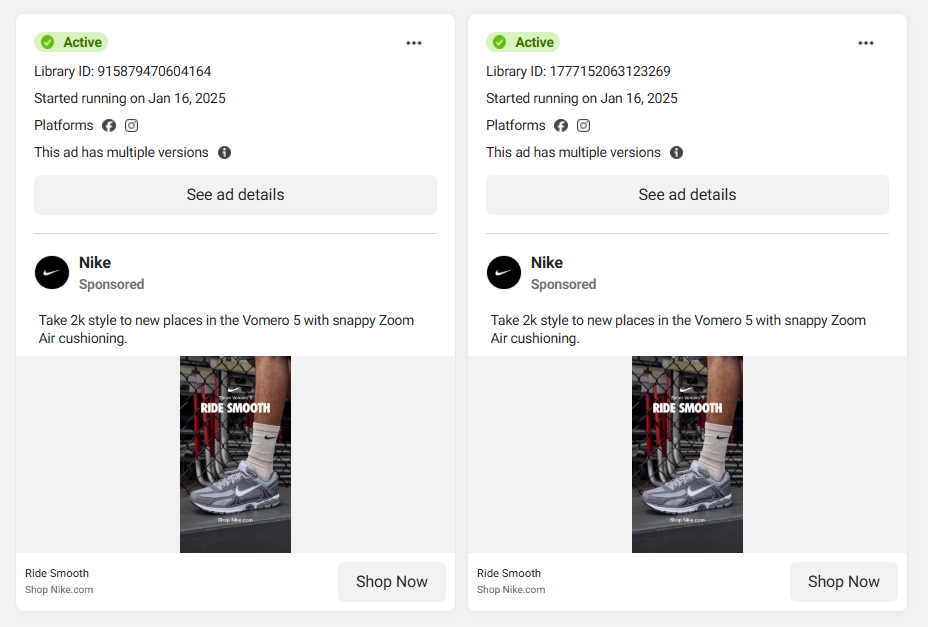Open the multiple versions info icon, right ad

(676, 152)
